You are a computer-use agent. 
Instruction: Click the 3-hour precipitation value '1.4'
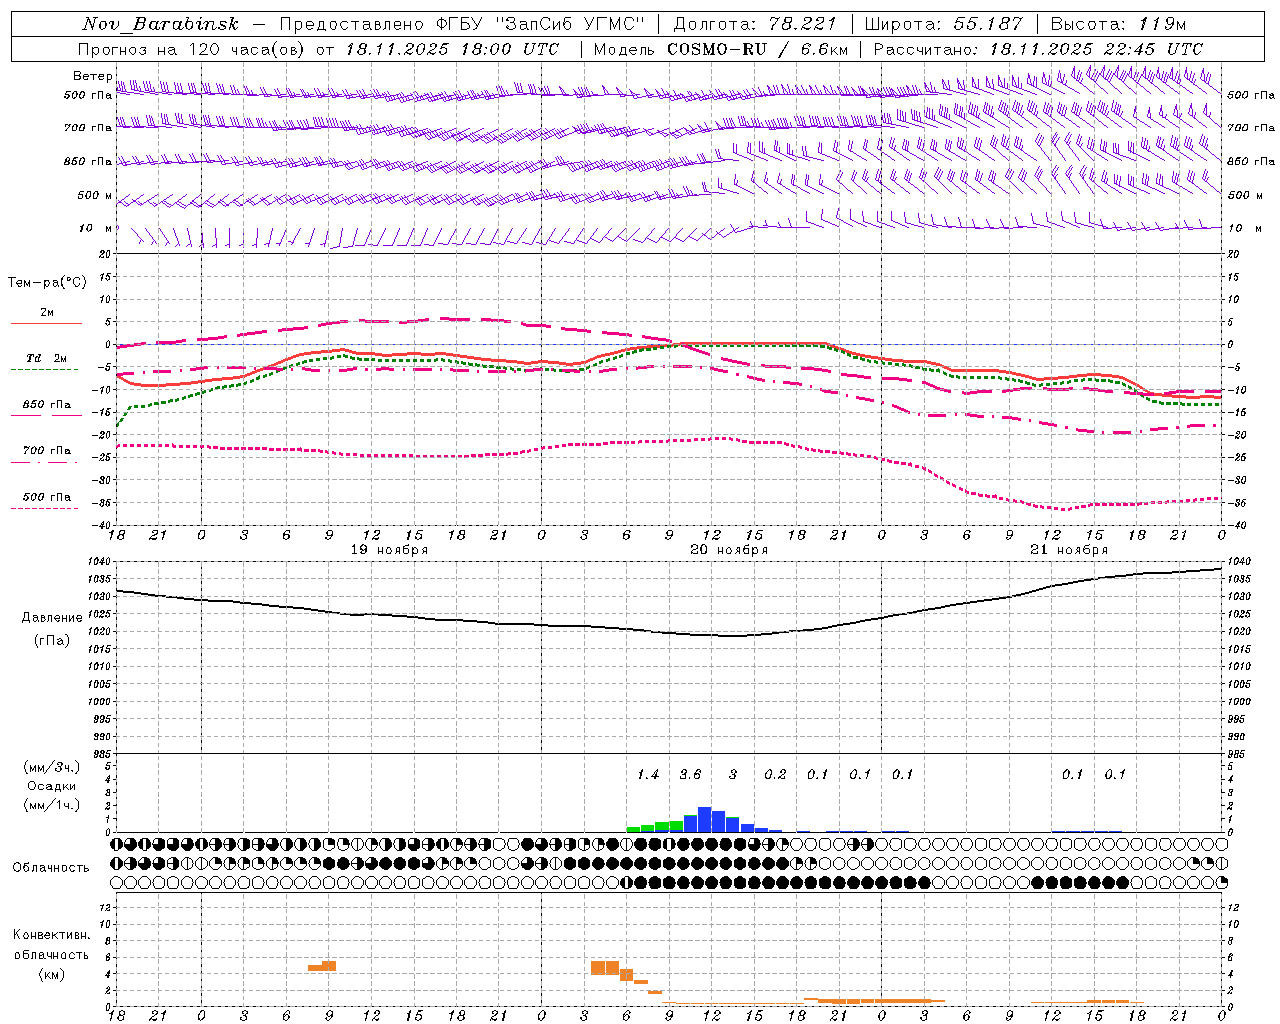648,775
